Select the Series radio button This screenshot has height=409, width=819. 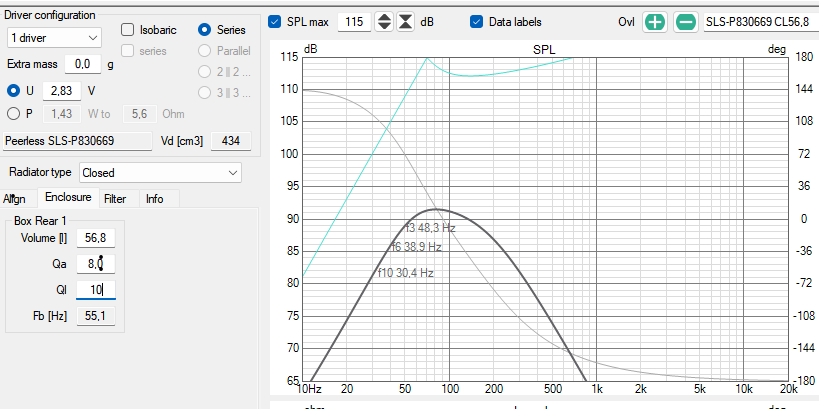tap(205, 30)
